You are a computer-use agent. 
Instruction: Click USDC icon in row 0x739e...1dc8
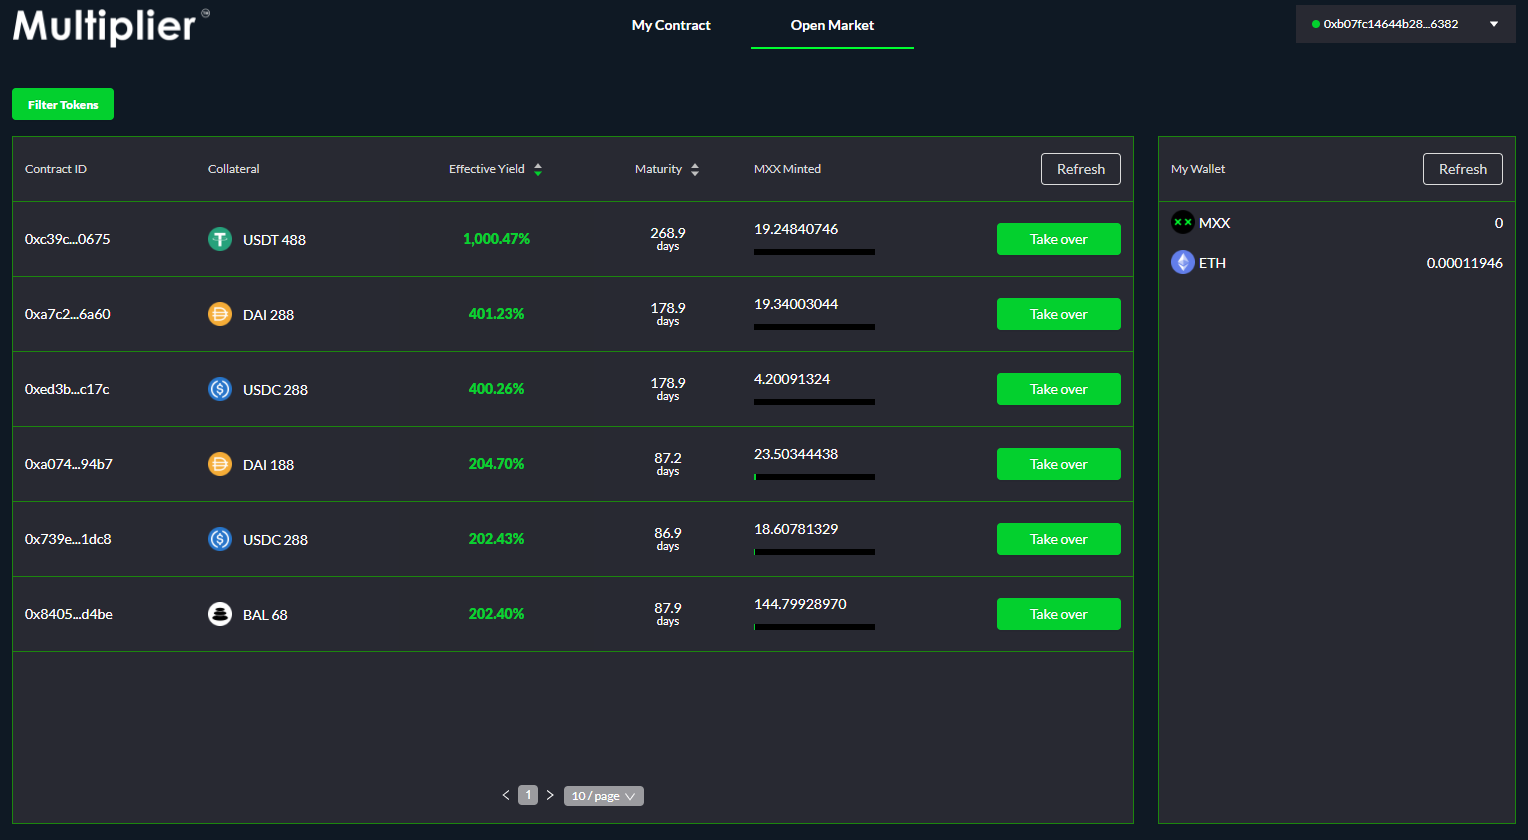click(220, 539)
